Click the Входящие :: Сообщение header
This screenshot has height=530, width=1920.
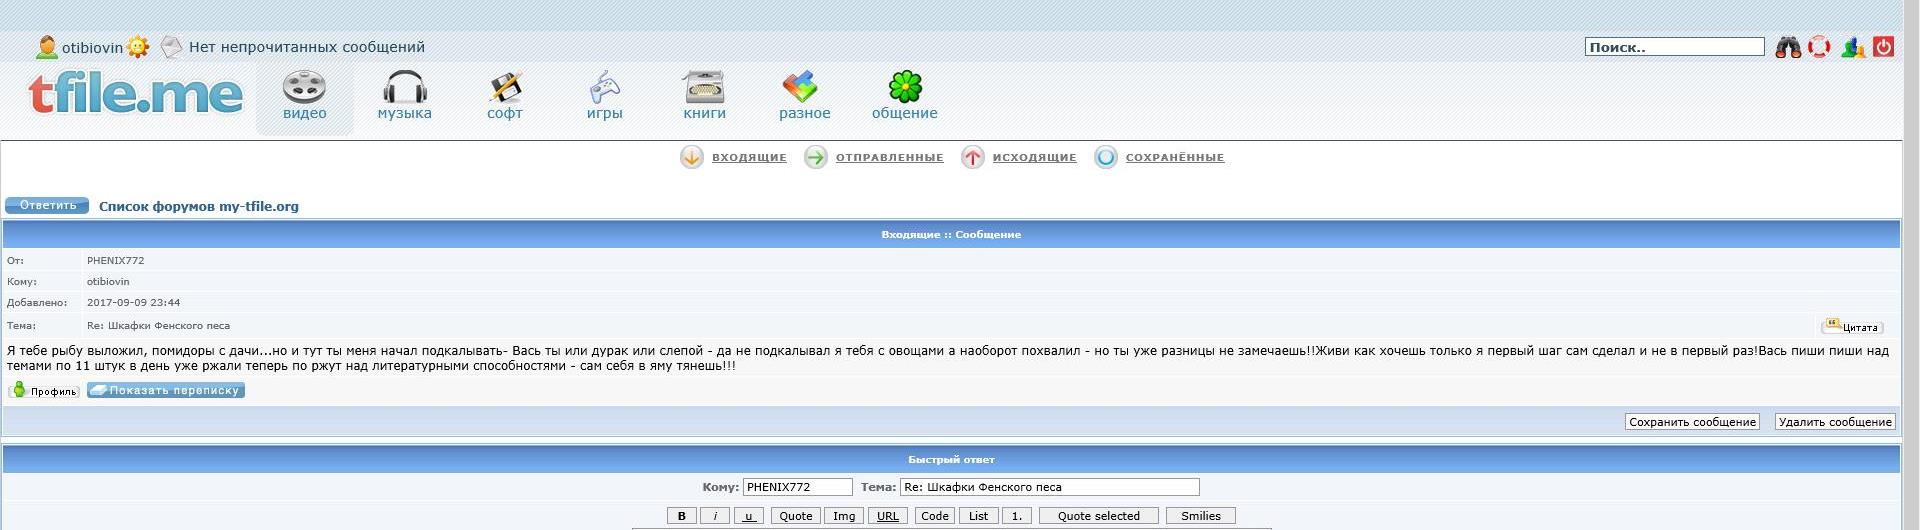[951, 234]
